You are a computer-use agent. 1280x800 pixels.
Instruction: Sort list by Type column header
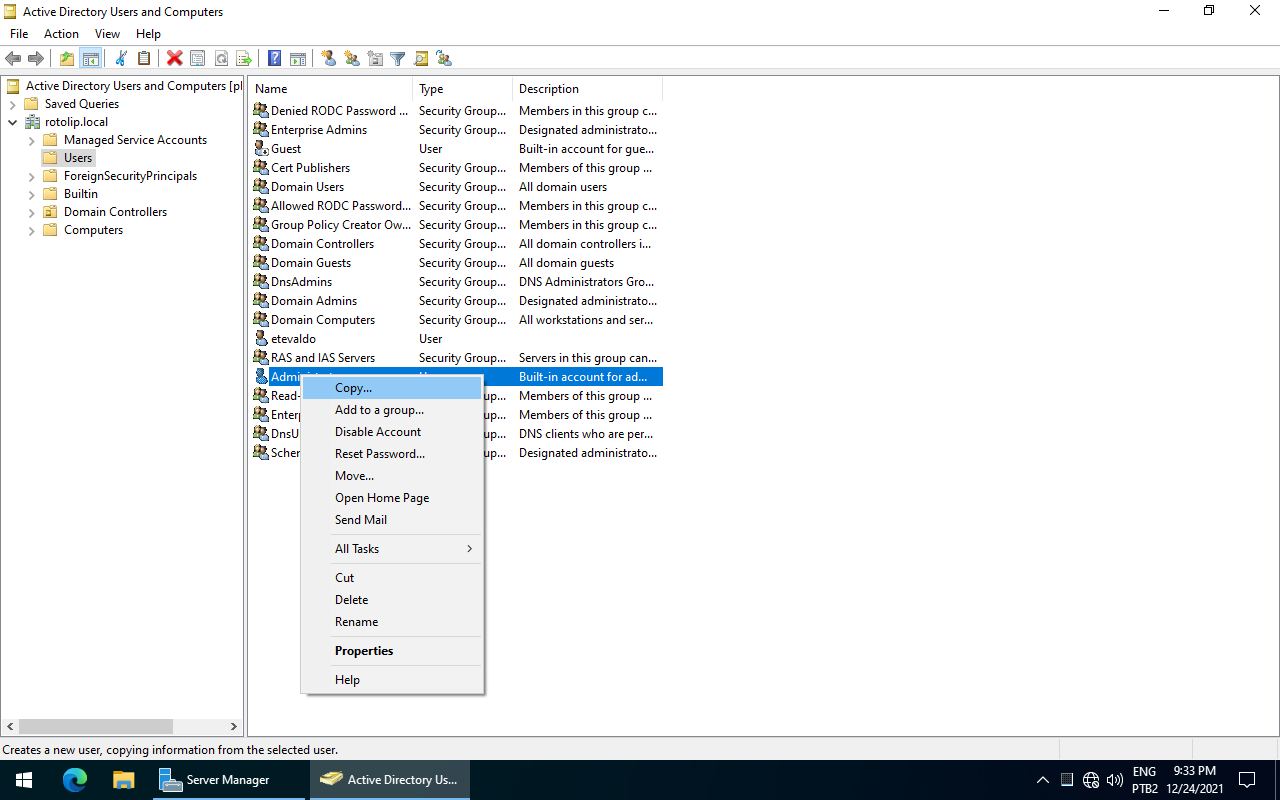pyautogui.click(x=460, y=89)
